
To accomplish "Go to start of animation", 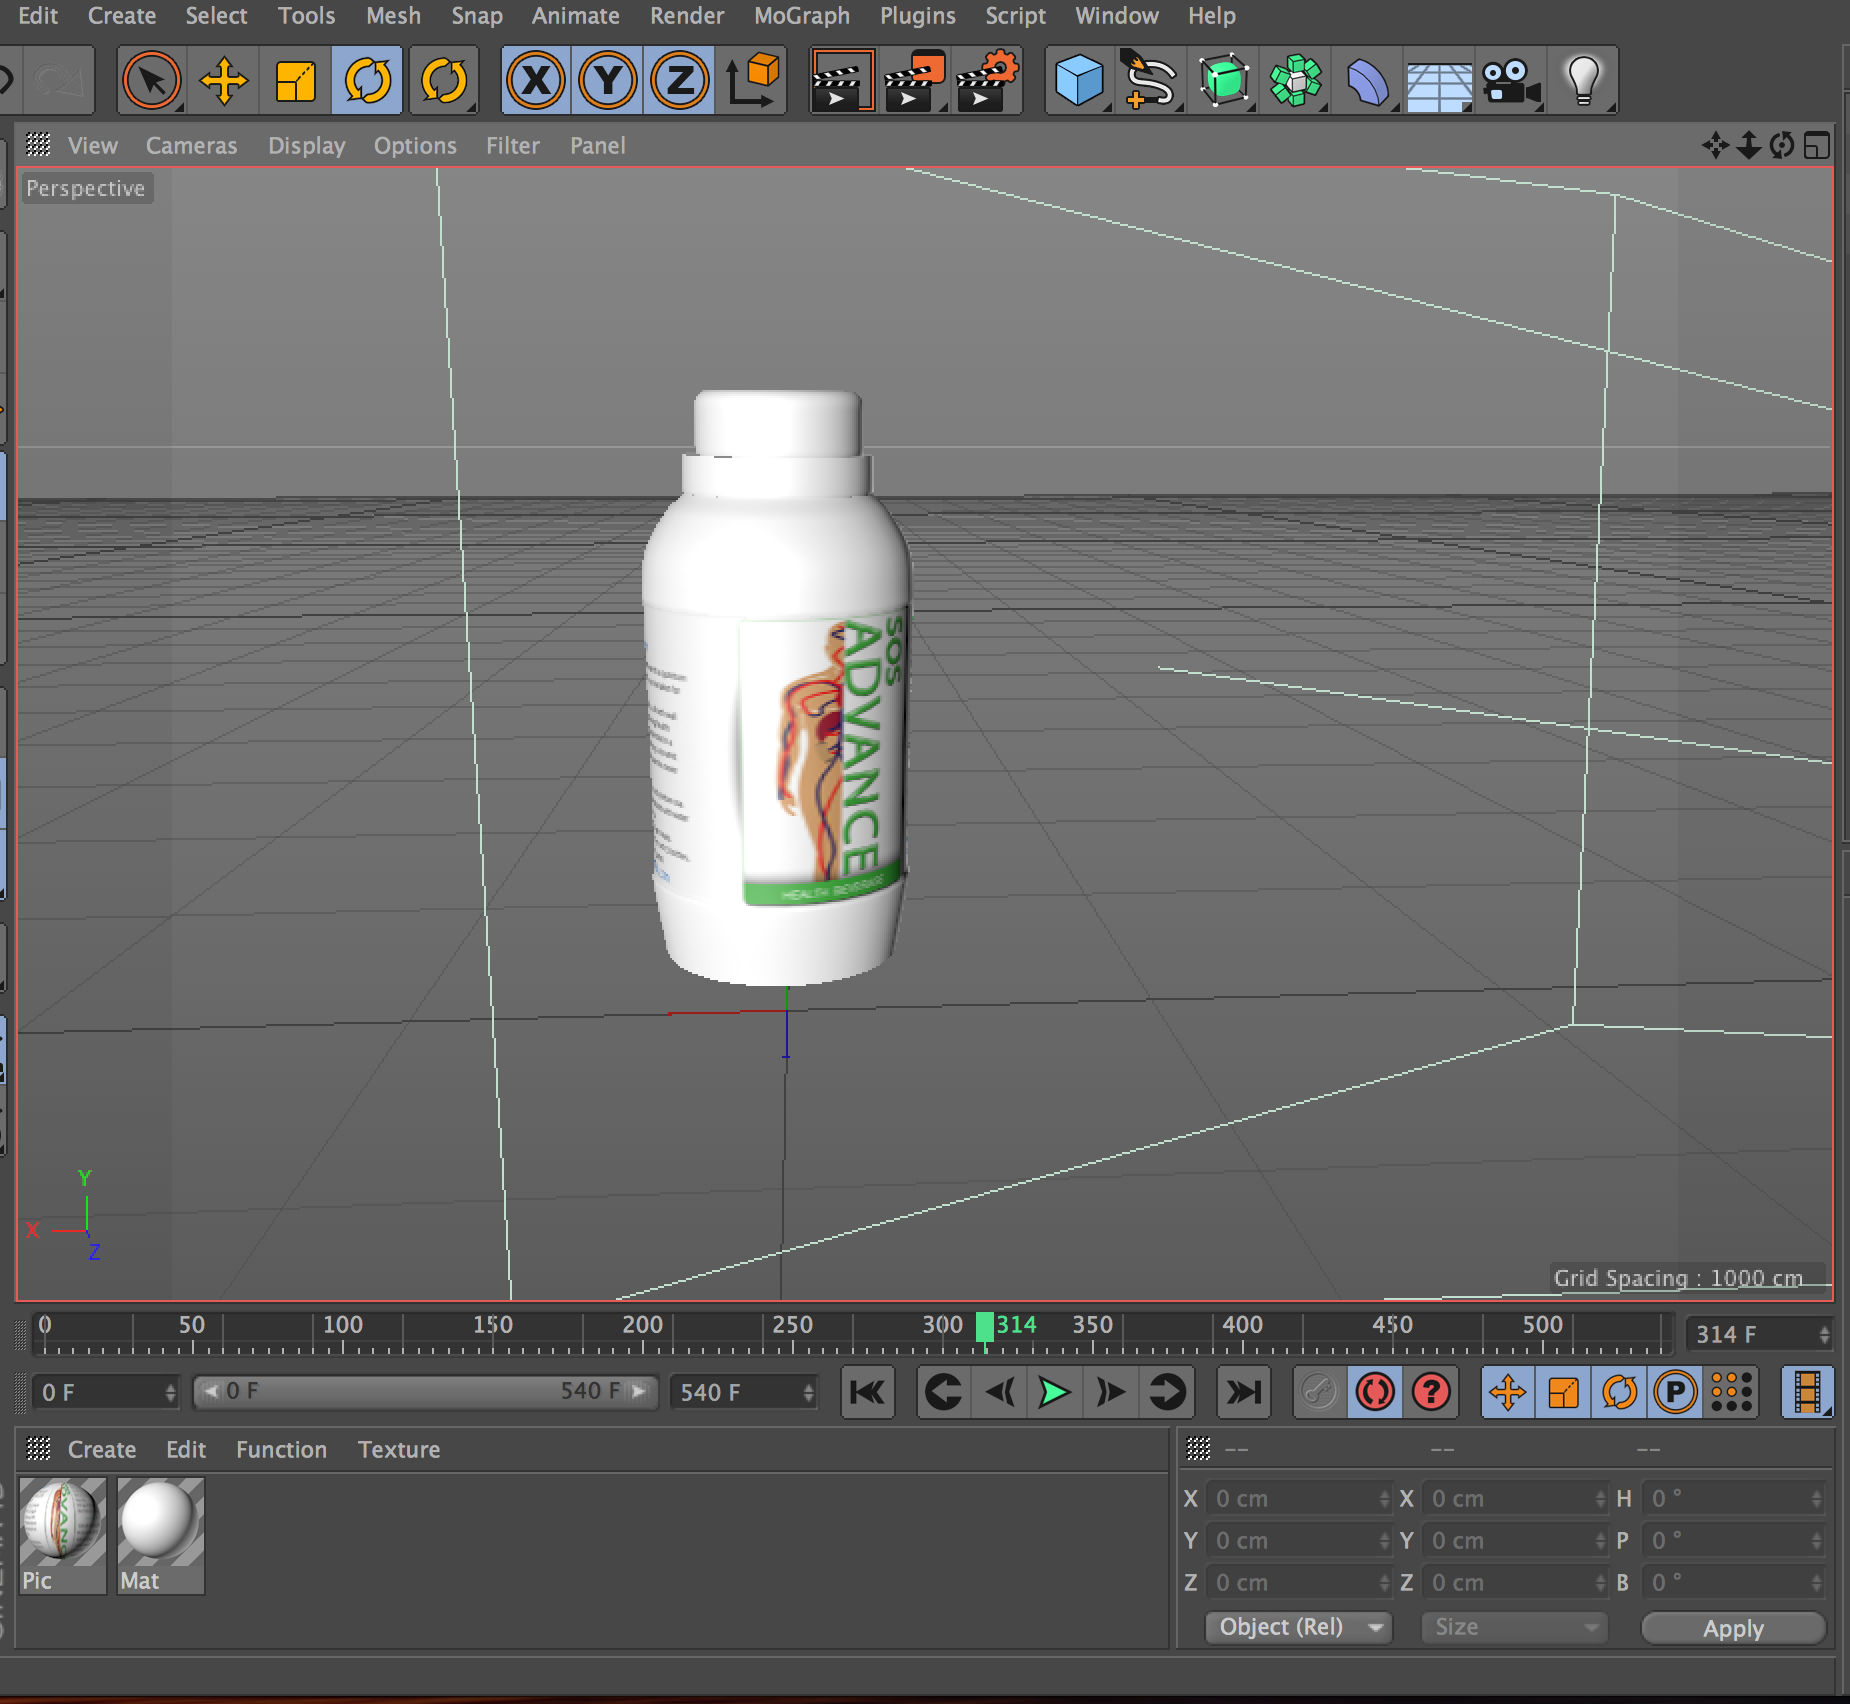I will click(x=867, y=1392).
